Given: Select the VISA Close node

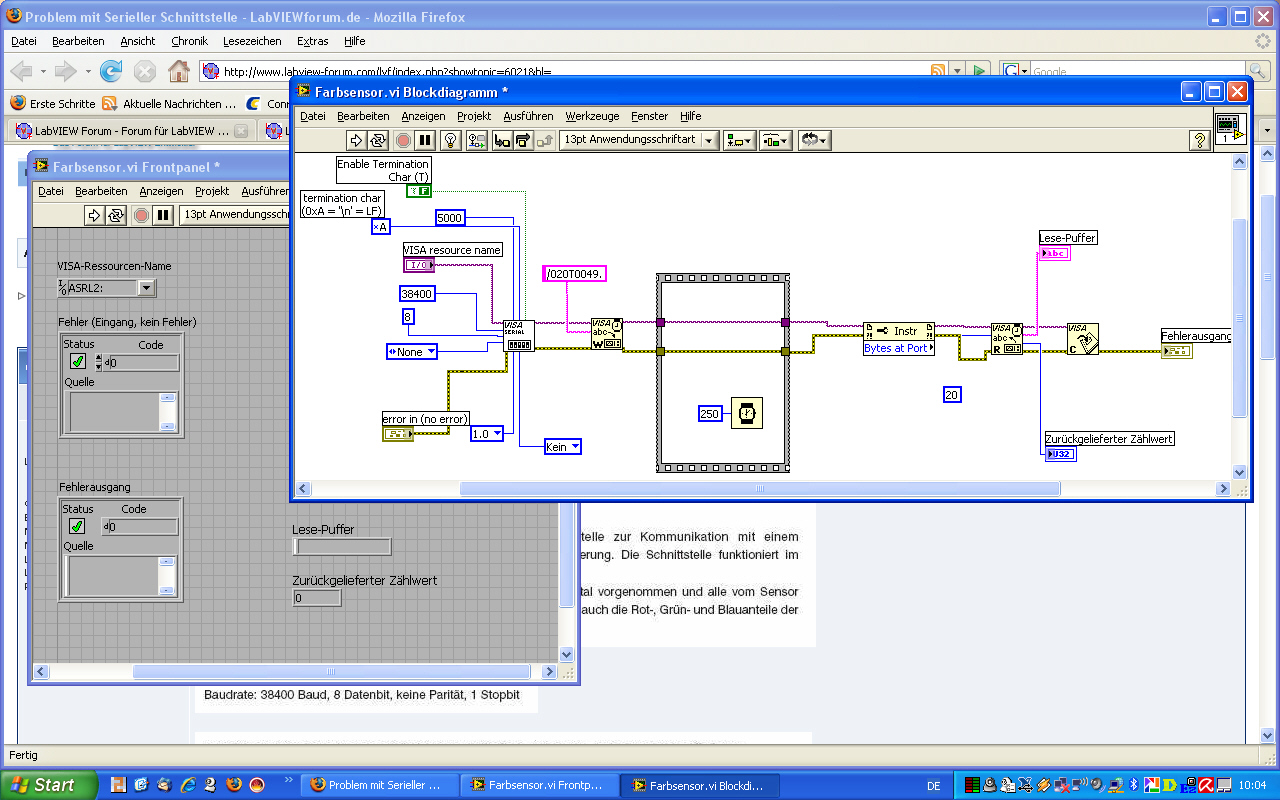Looking at the screenshot, I should pyautogui.click(x=1083, y=339).
